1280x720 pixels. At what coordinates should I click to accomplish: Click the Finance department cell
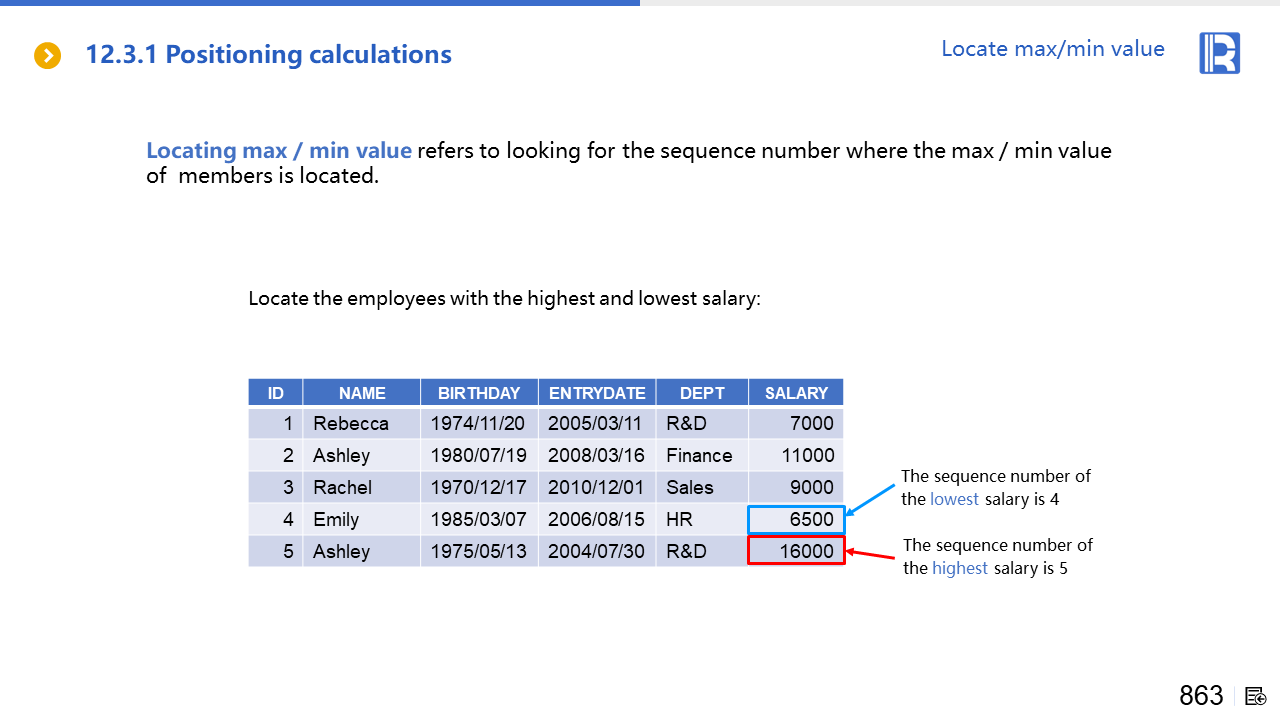tap(699, 456)
